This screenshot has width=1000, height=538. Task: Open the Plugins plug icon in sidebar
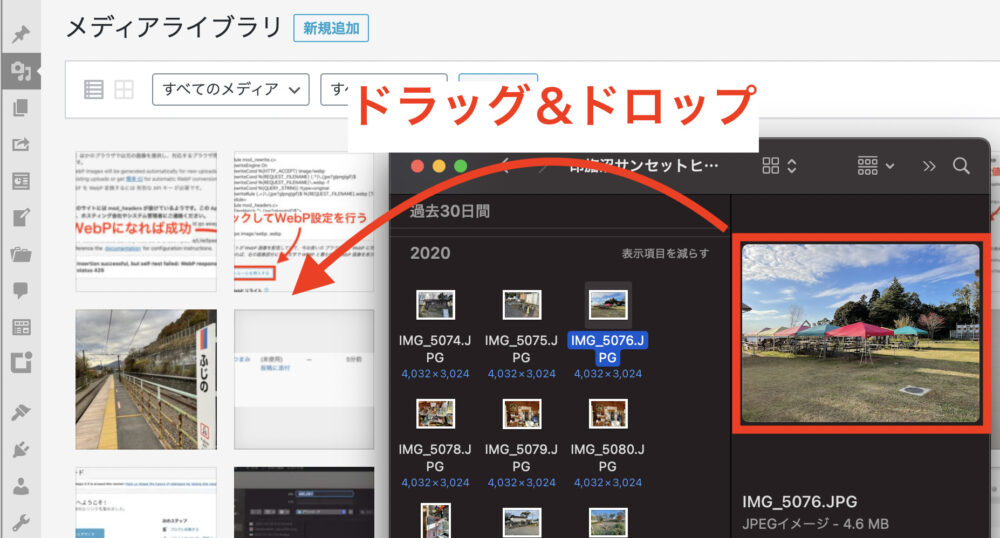click(x=20, y=449)
